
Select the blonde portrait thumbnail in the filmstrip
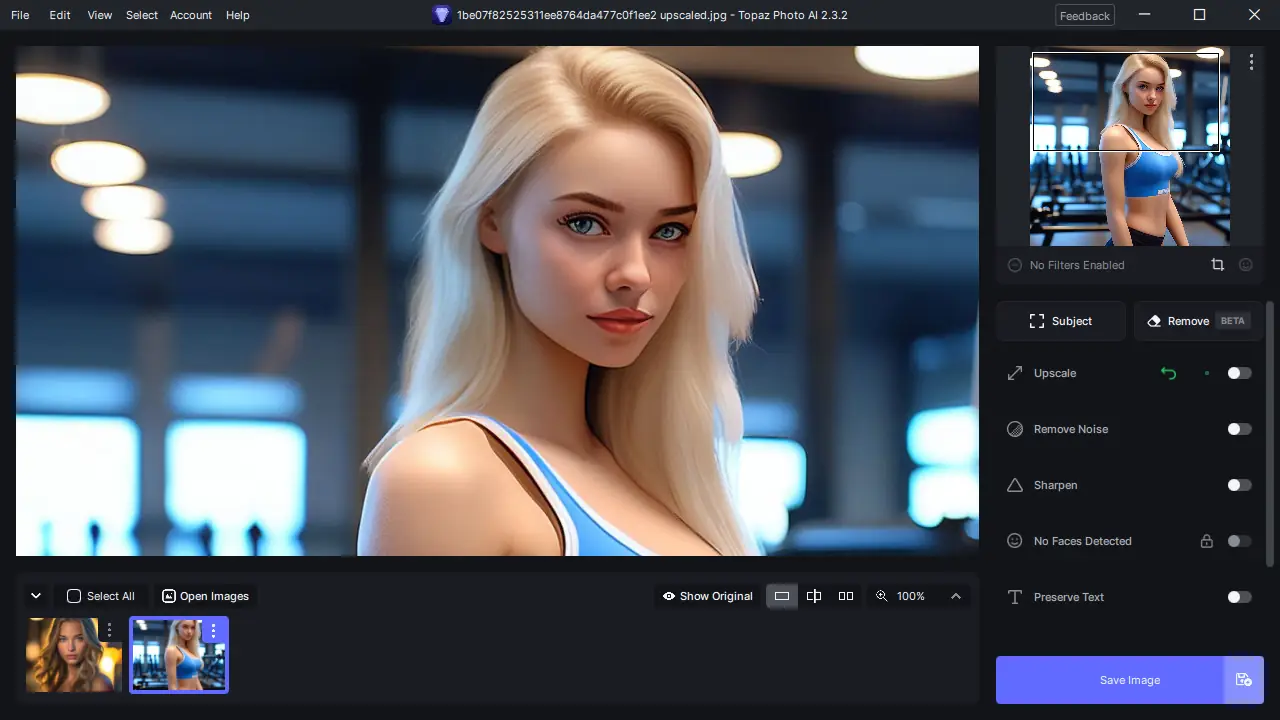(x=73, y=654)
